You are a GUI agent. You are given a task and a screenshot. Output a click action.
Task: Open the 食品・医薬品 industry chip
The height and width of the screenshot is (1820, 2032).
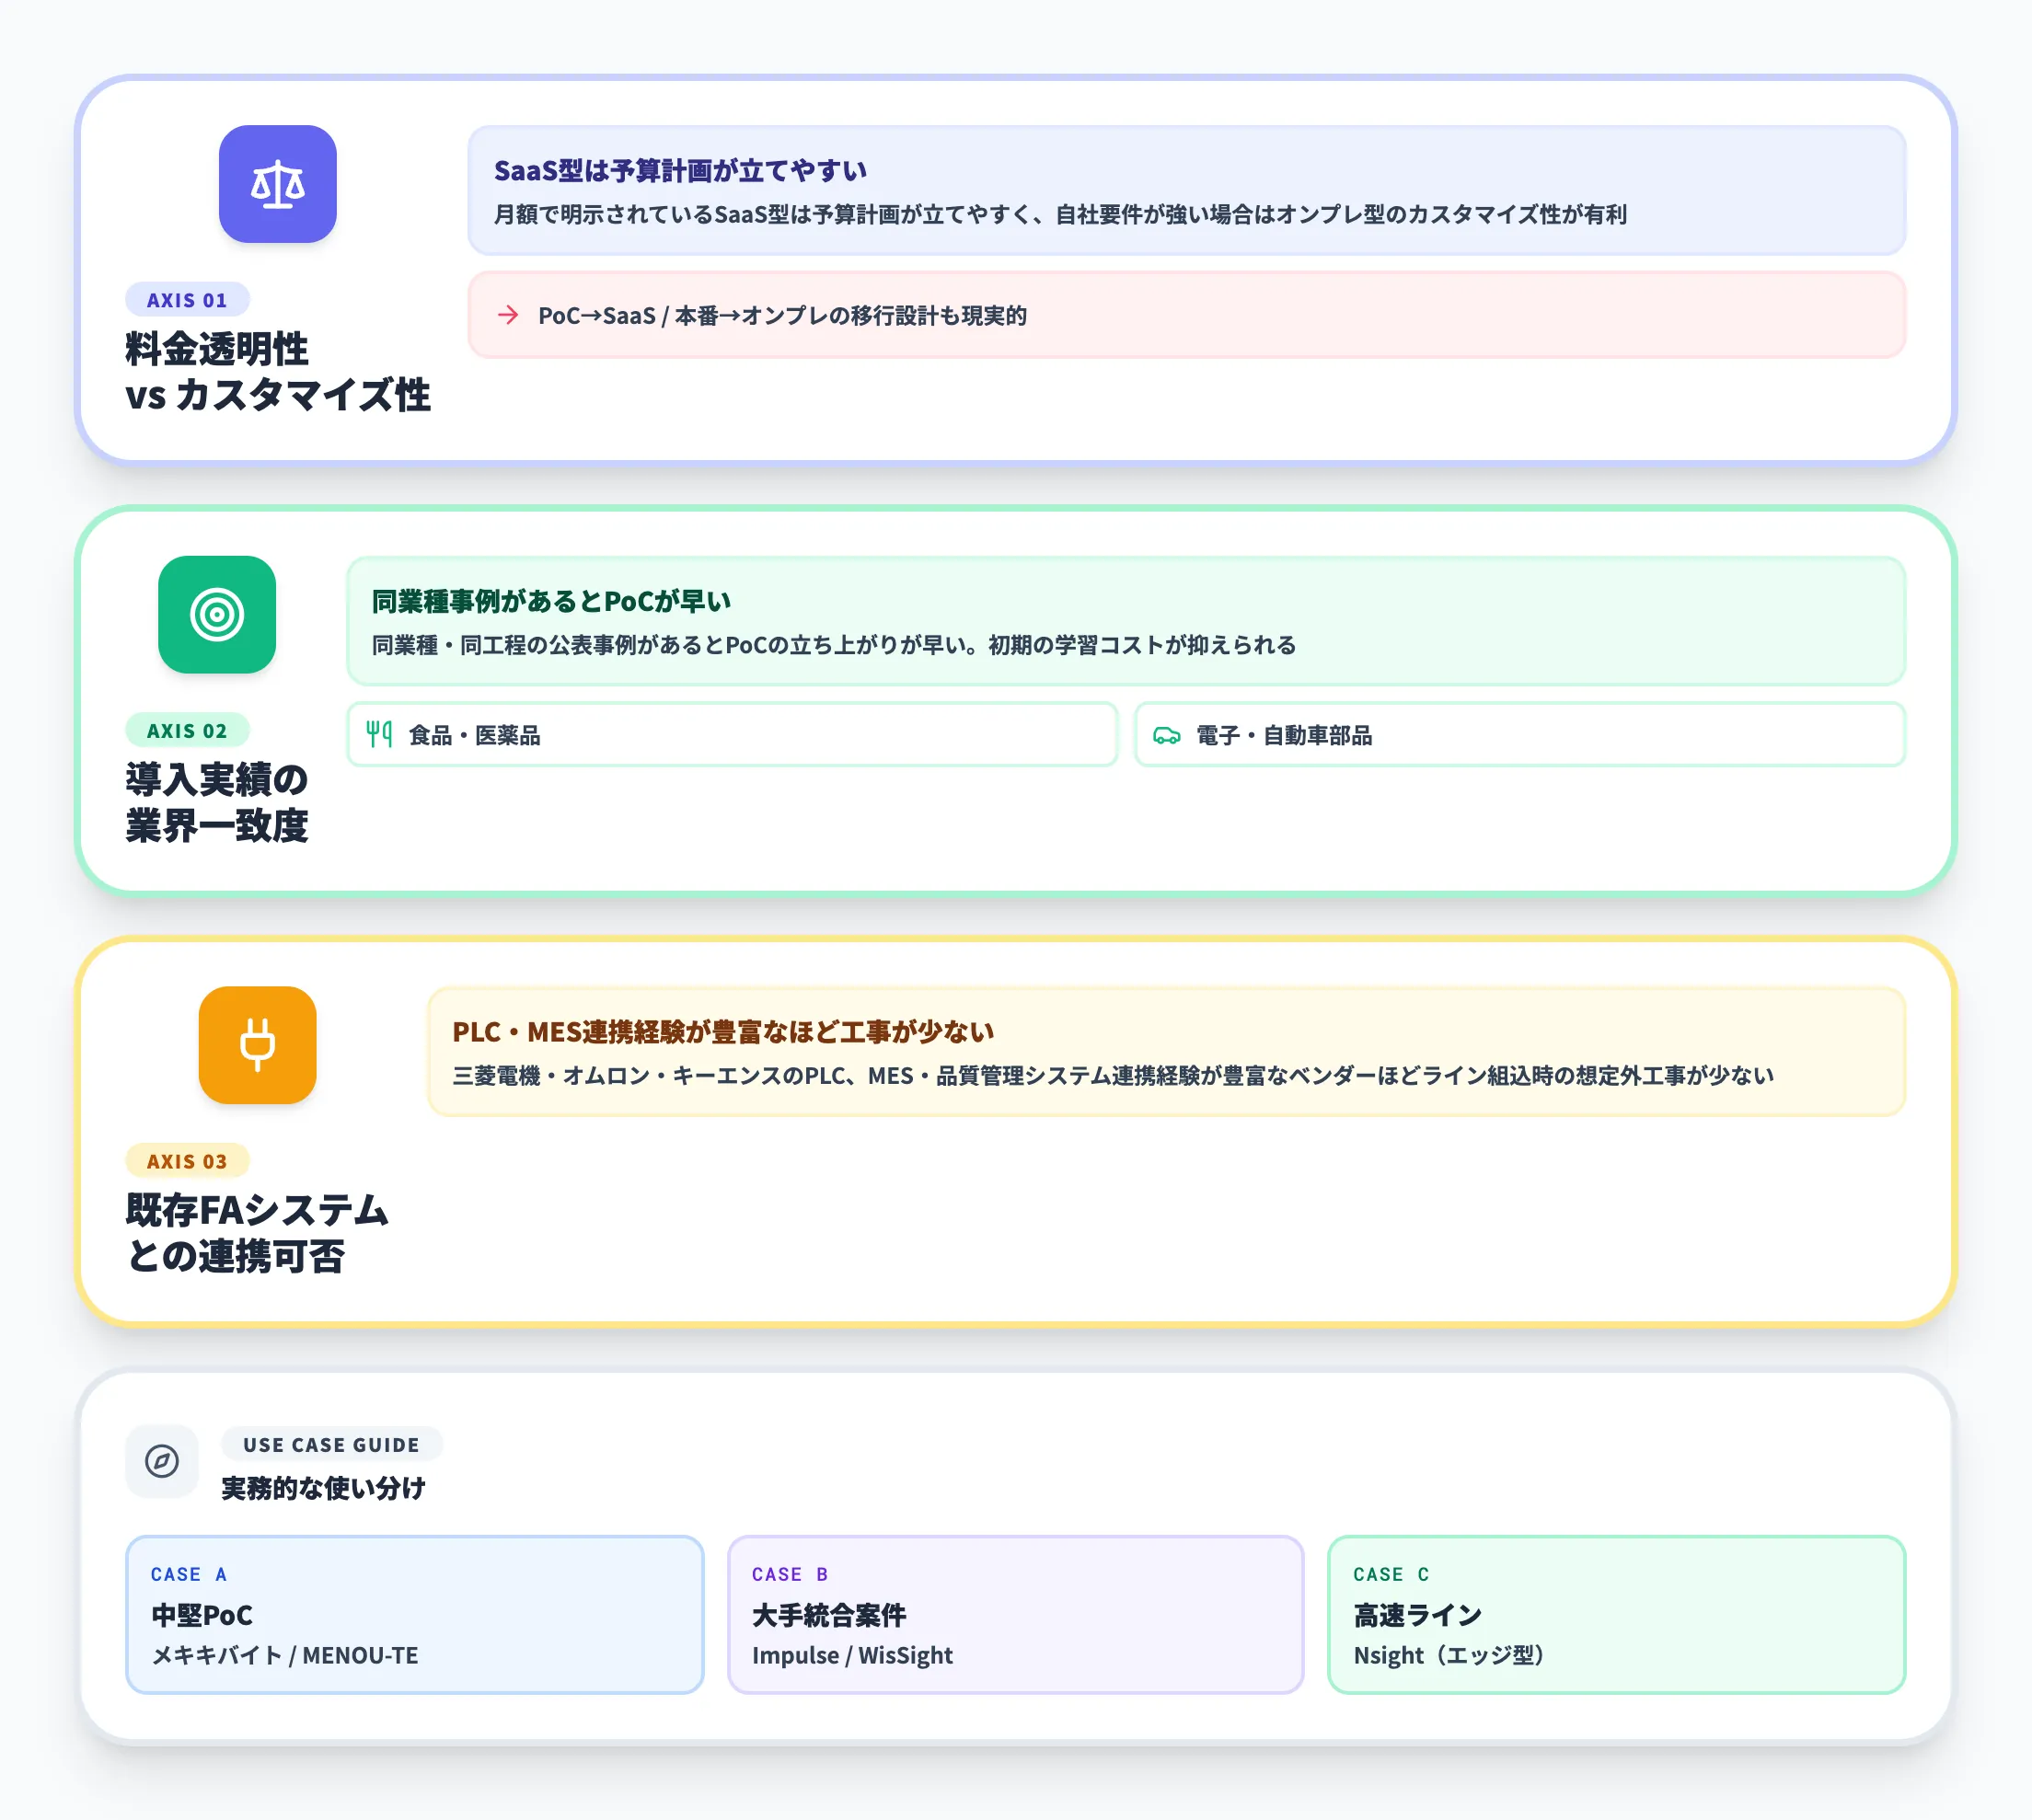(x=732, y=734)
